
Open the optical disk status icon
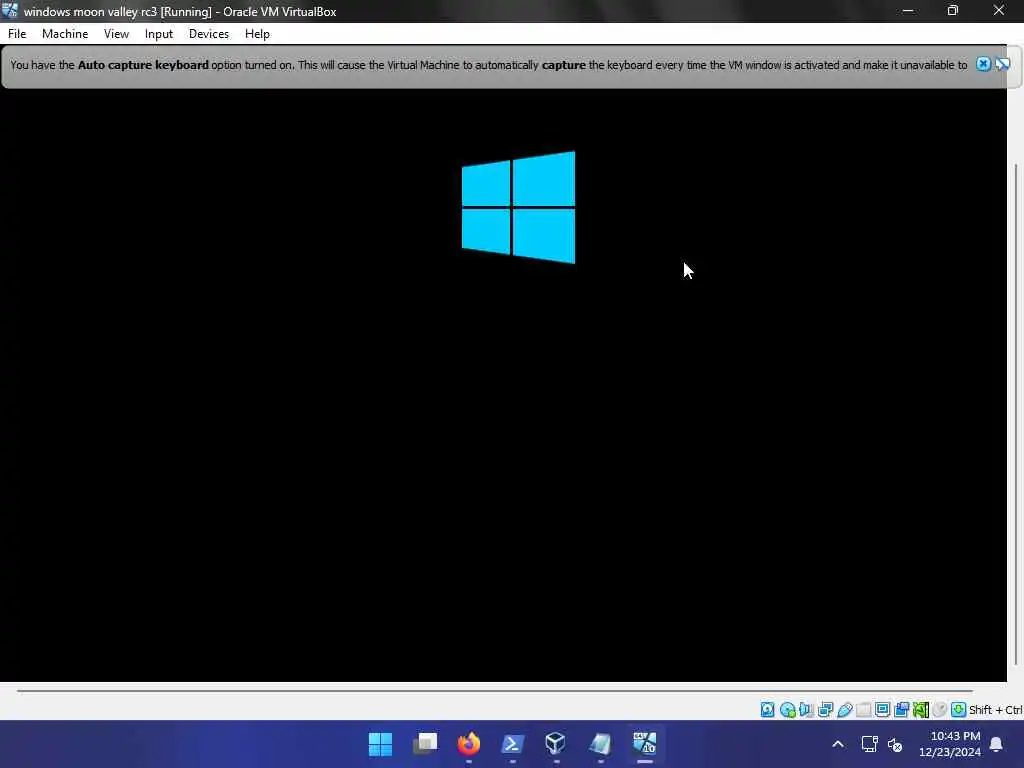tap(788, 709)
